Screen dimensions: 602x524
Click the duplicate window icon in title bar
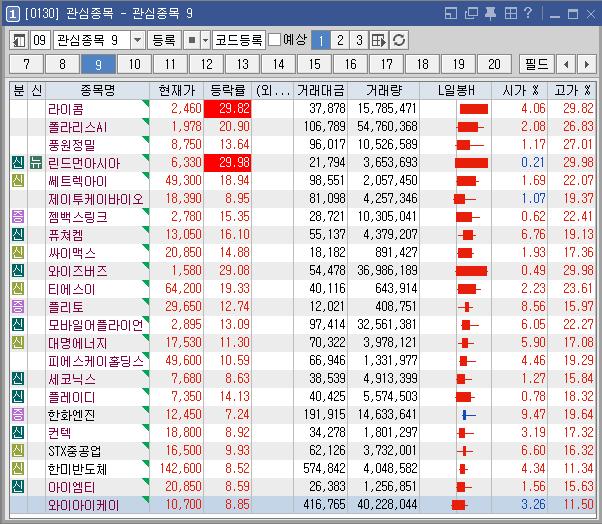[x=471, y=13]
